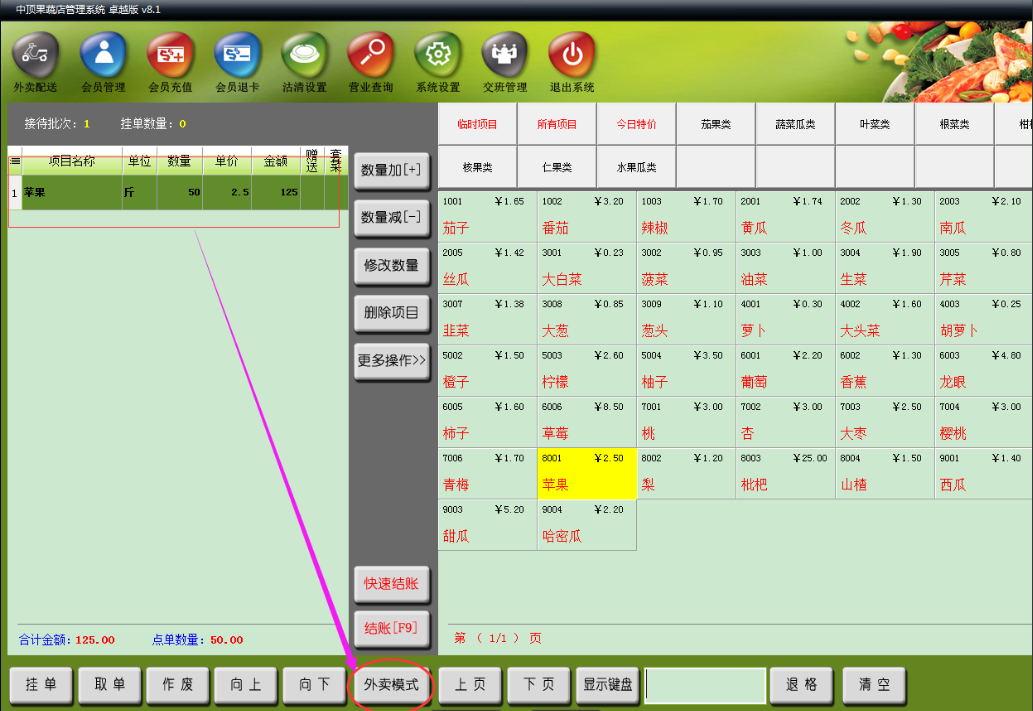Screen dimensions: 1033x711
Task: Add product 西瓜 9001
Action: pos(984,474)
